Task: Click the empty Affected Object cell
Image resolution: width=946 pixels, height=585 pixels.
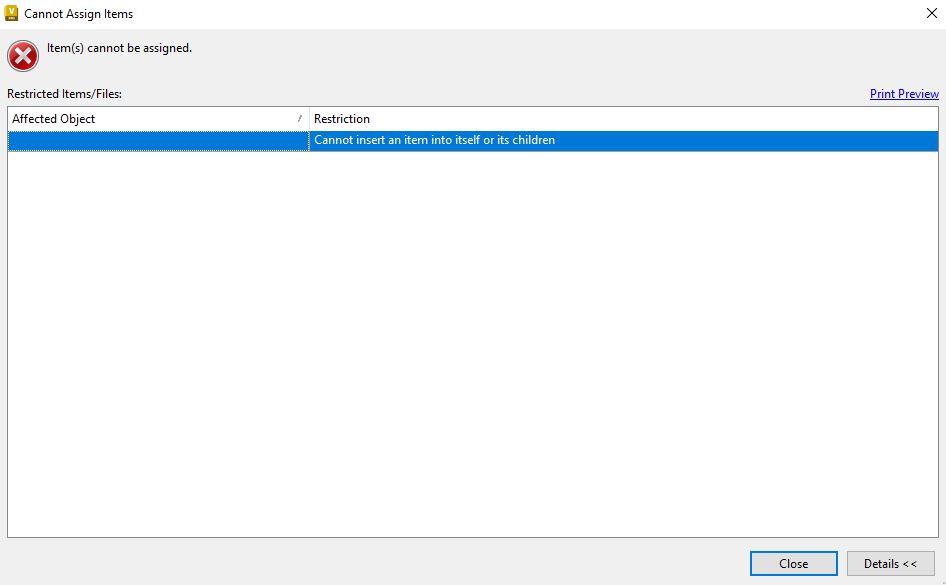Action: coord(150,140)
